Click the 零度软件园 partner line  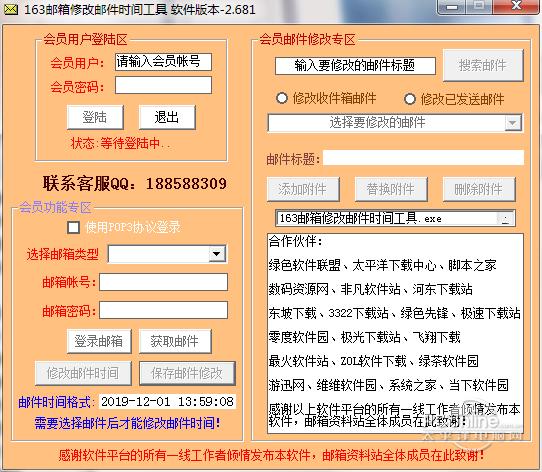[x=365, y=337]
